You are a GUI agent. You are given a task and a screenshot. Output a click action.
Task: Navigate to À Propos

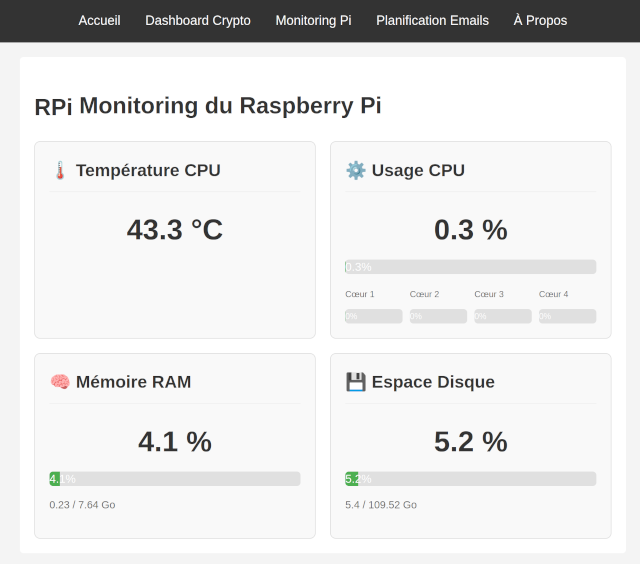tap(540, 20)
